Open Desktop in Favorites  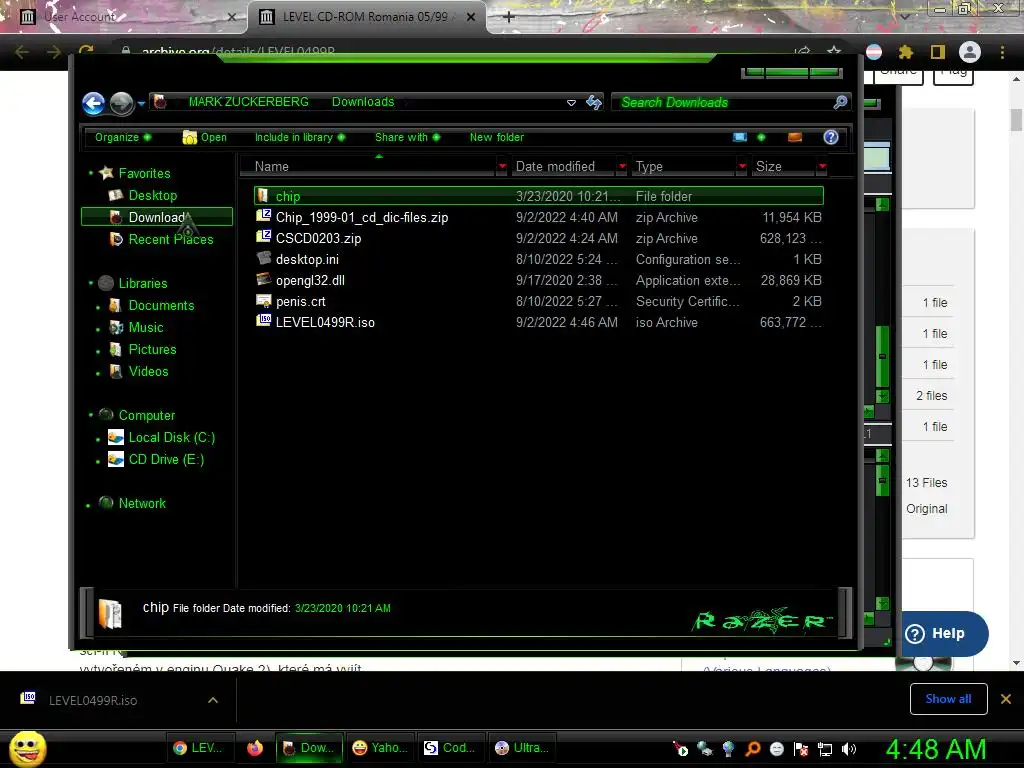(152, 195)
